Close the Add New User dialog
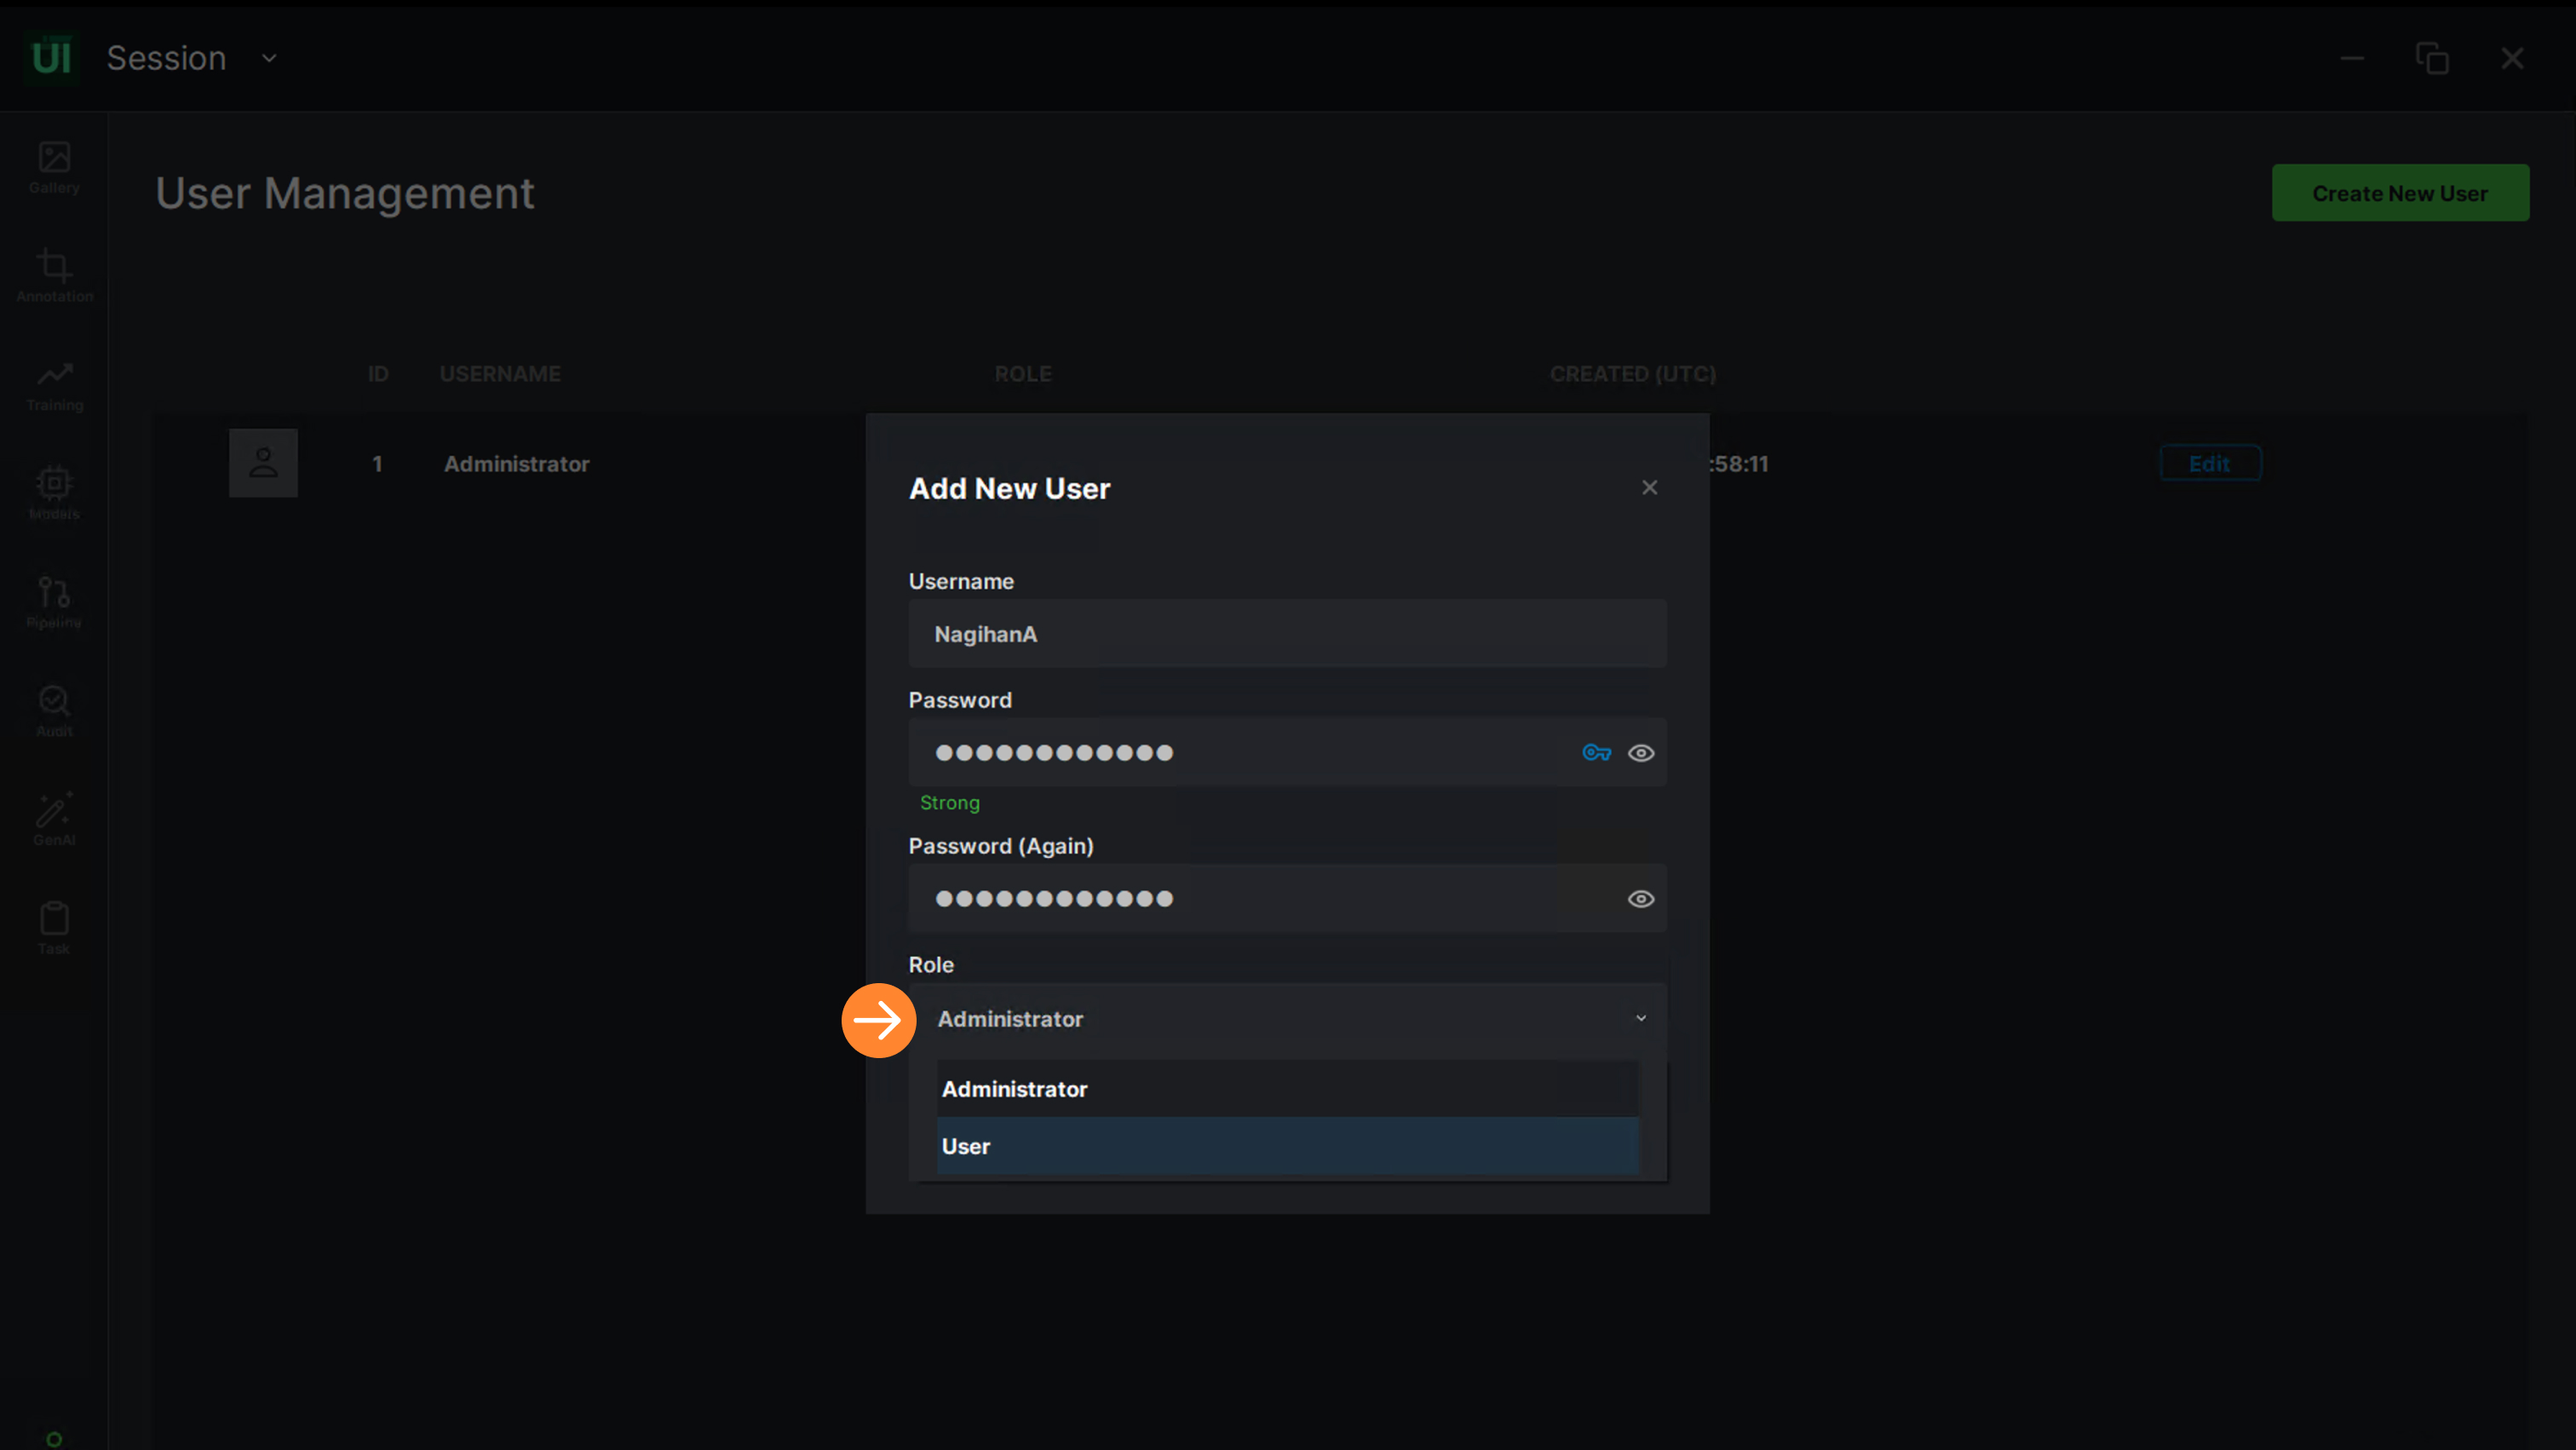The height and width of the screenshot is (1450, 2576). 1649,487
